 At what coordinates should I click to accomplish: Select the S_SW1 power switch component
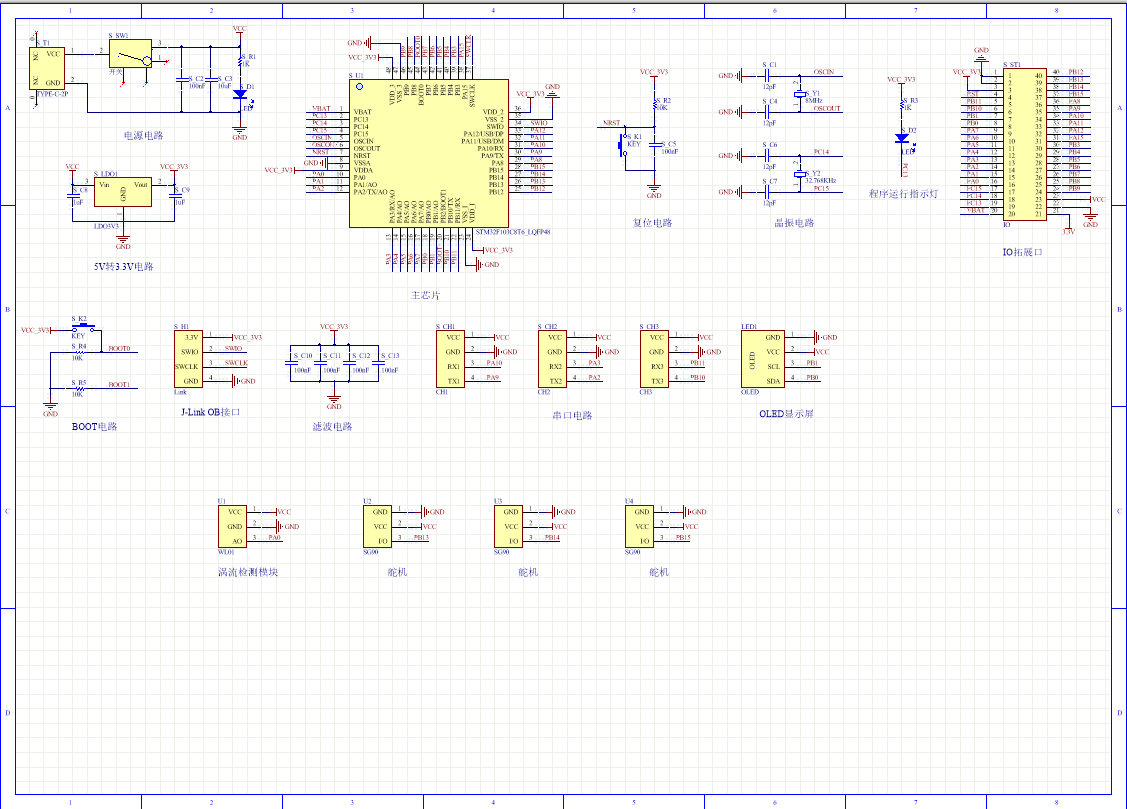point(131,54)
